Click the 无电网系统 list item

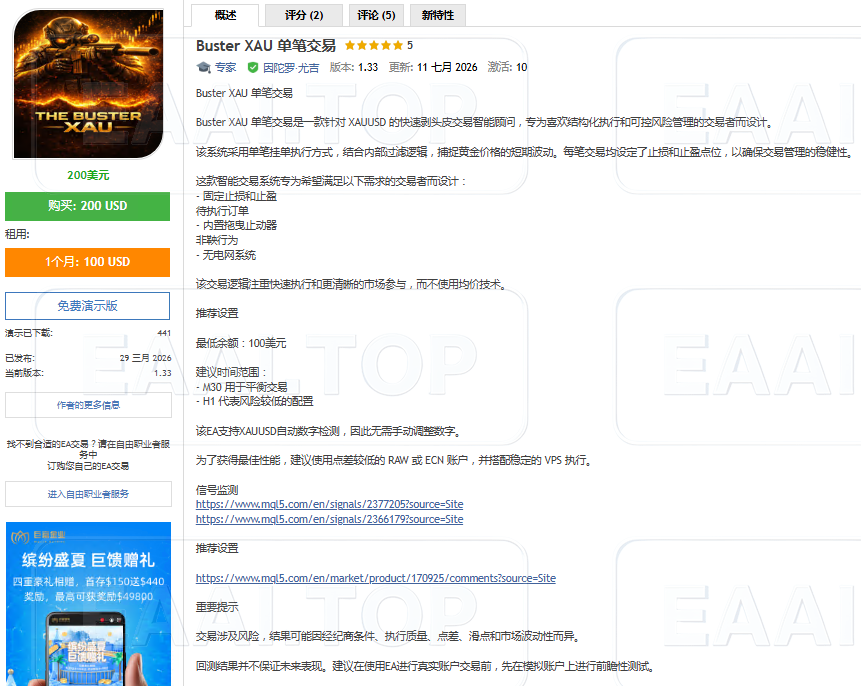[226, 255]
